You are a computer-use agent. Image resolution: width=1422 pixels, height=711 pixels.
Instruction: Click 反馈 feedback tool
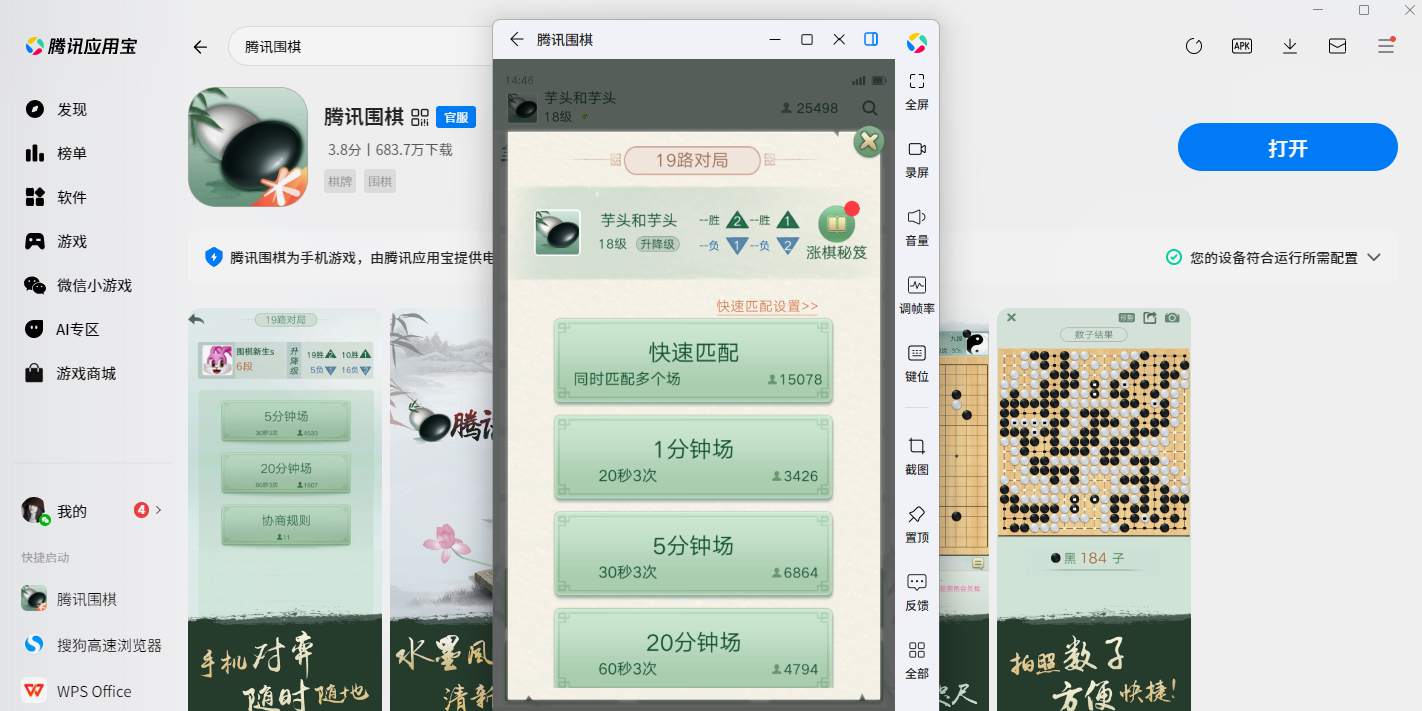pyautogui.click(x=917, y=592)
